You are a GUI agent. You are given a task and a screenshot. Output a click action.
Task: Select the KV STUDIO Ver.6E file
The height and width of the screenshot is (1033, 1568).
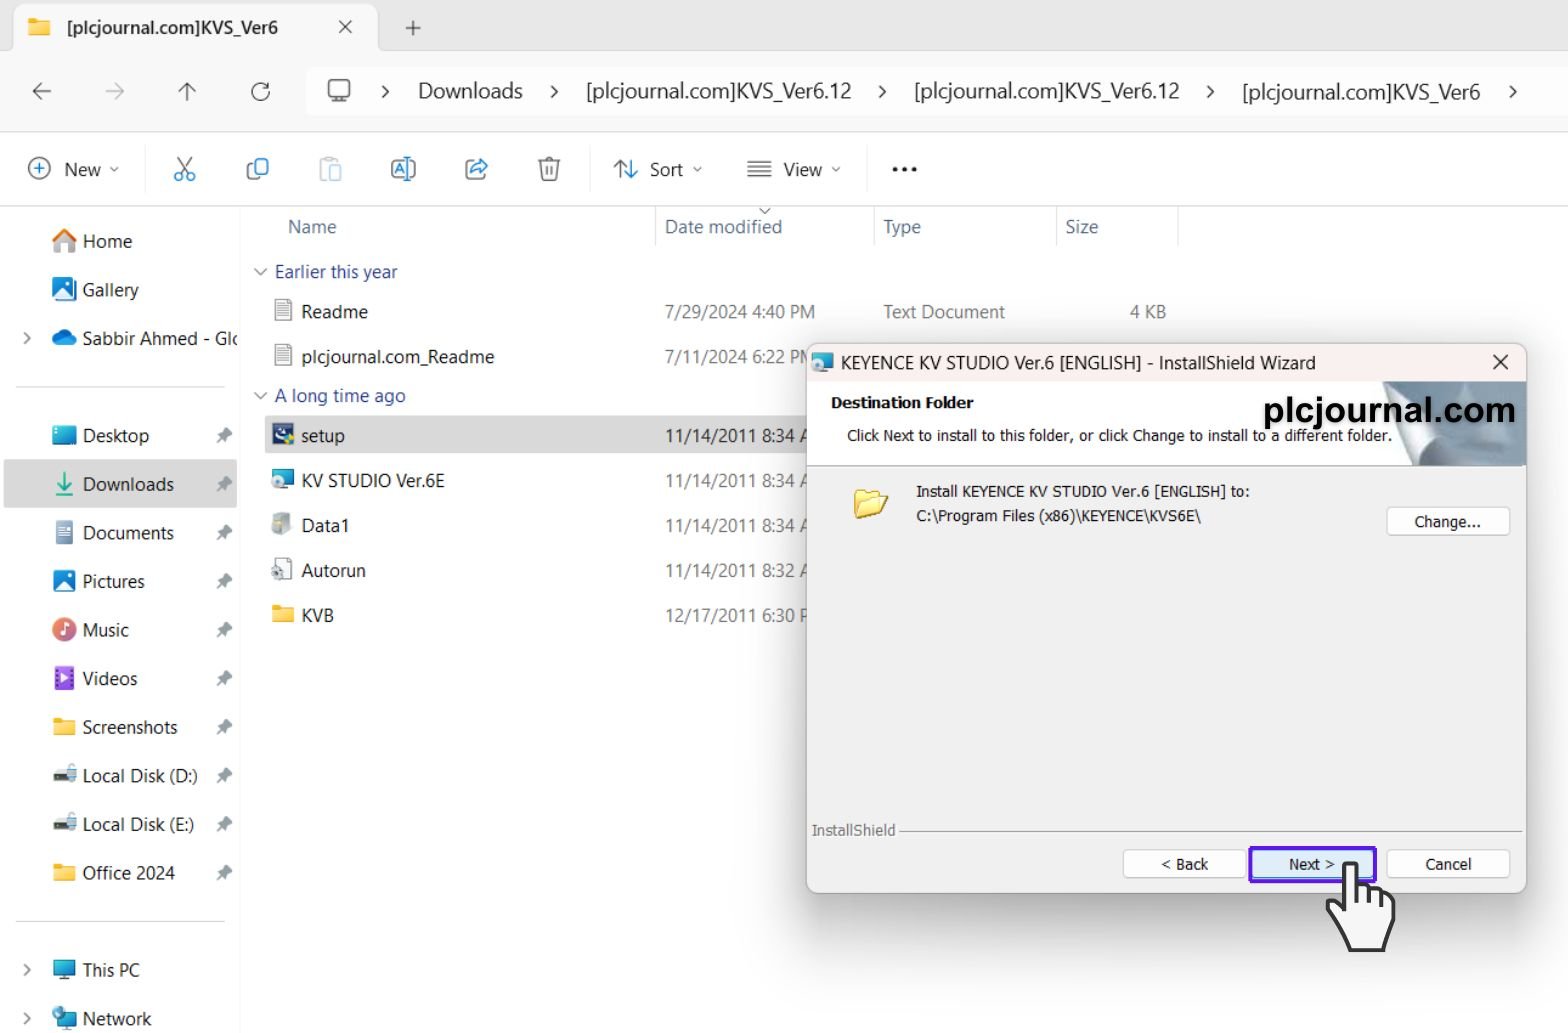pyautogui.click(x=372, y=481)
